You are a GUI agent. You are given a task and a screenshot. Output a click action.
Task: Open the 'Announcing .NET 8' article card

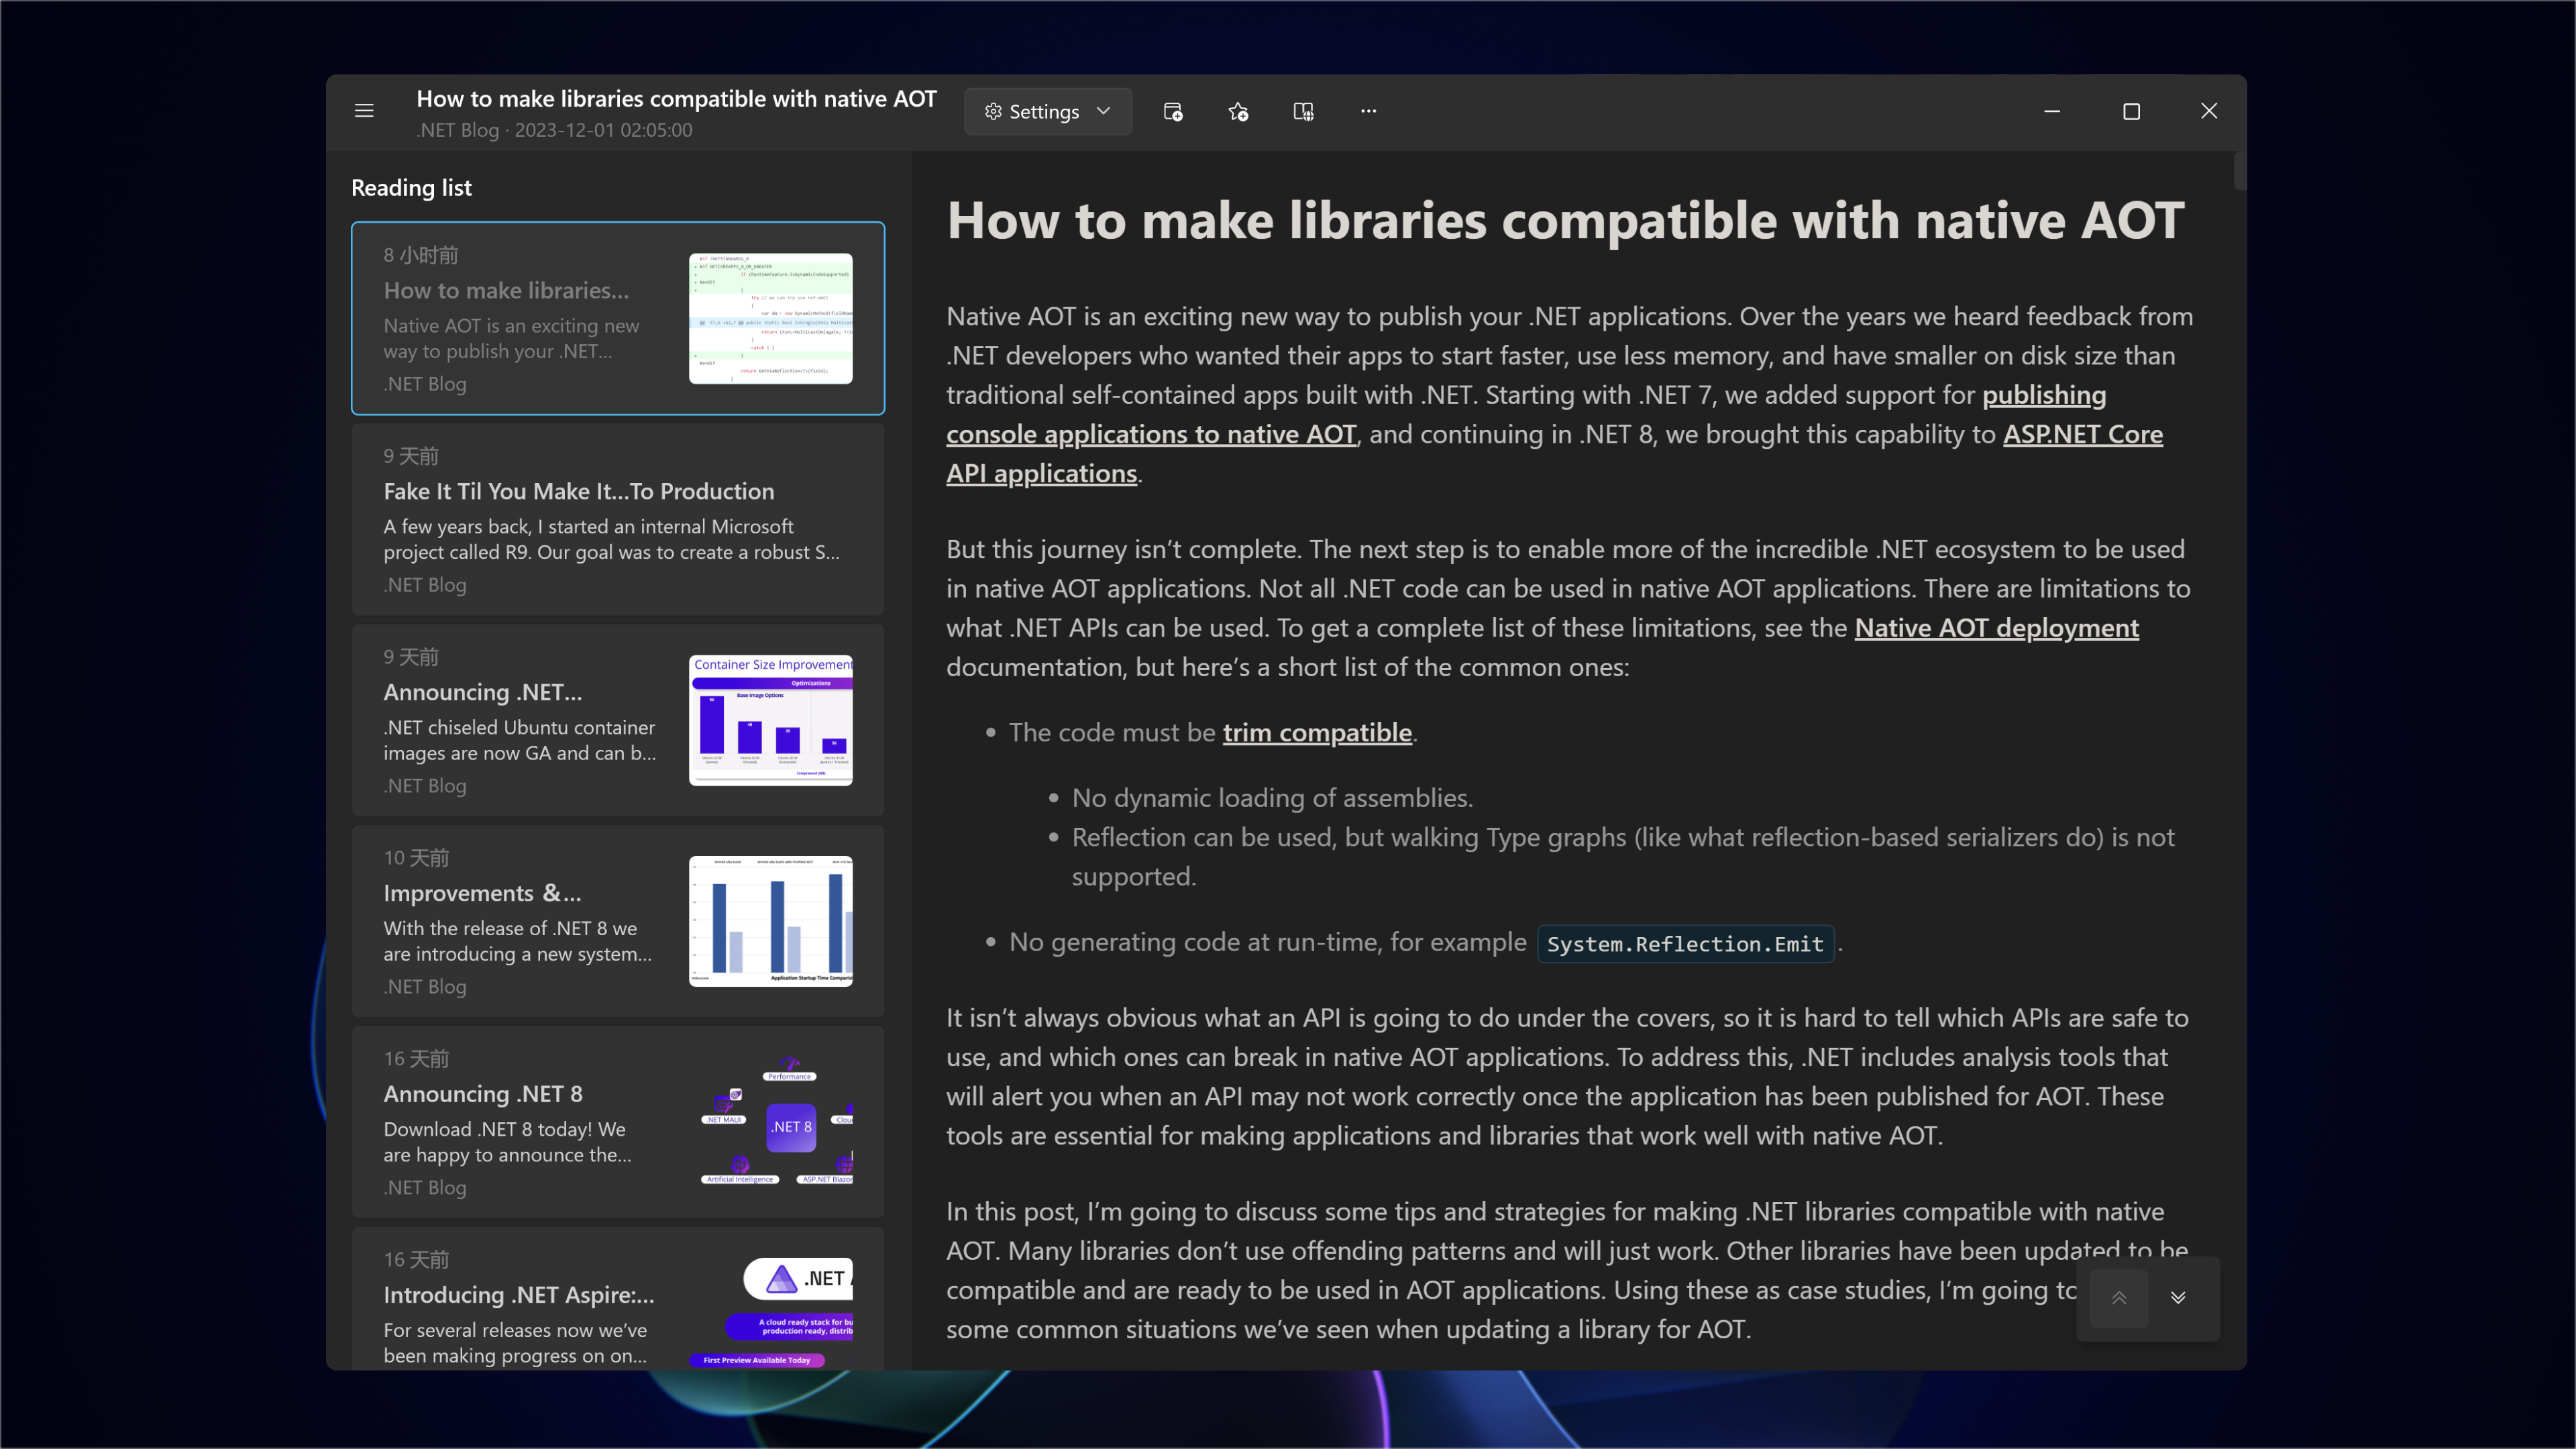click(618, 1122)
